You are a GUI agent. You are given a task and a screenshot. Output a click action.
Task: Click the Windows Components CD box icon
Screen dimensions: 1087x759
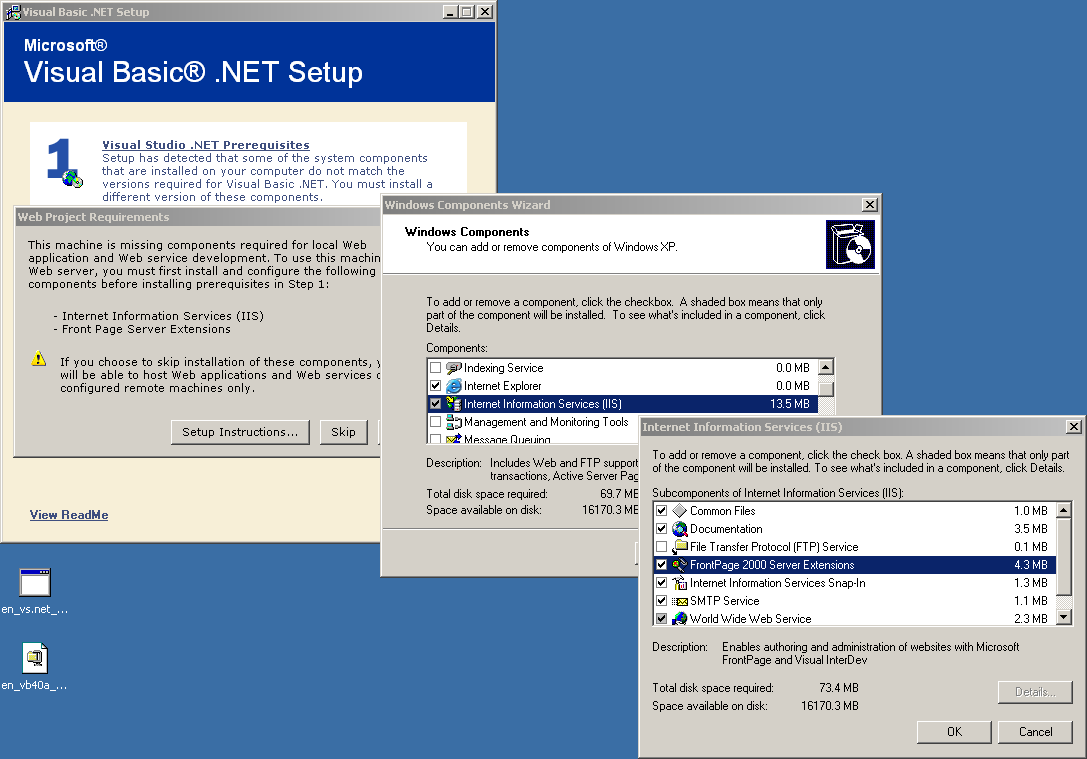coord(850,245)
